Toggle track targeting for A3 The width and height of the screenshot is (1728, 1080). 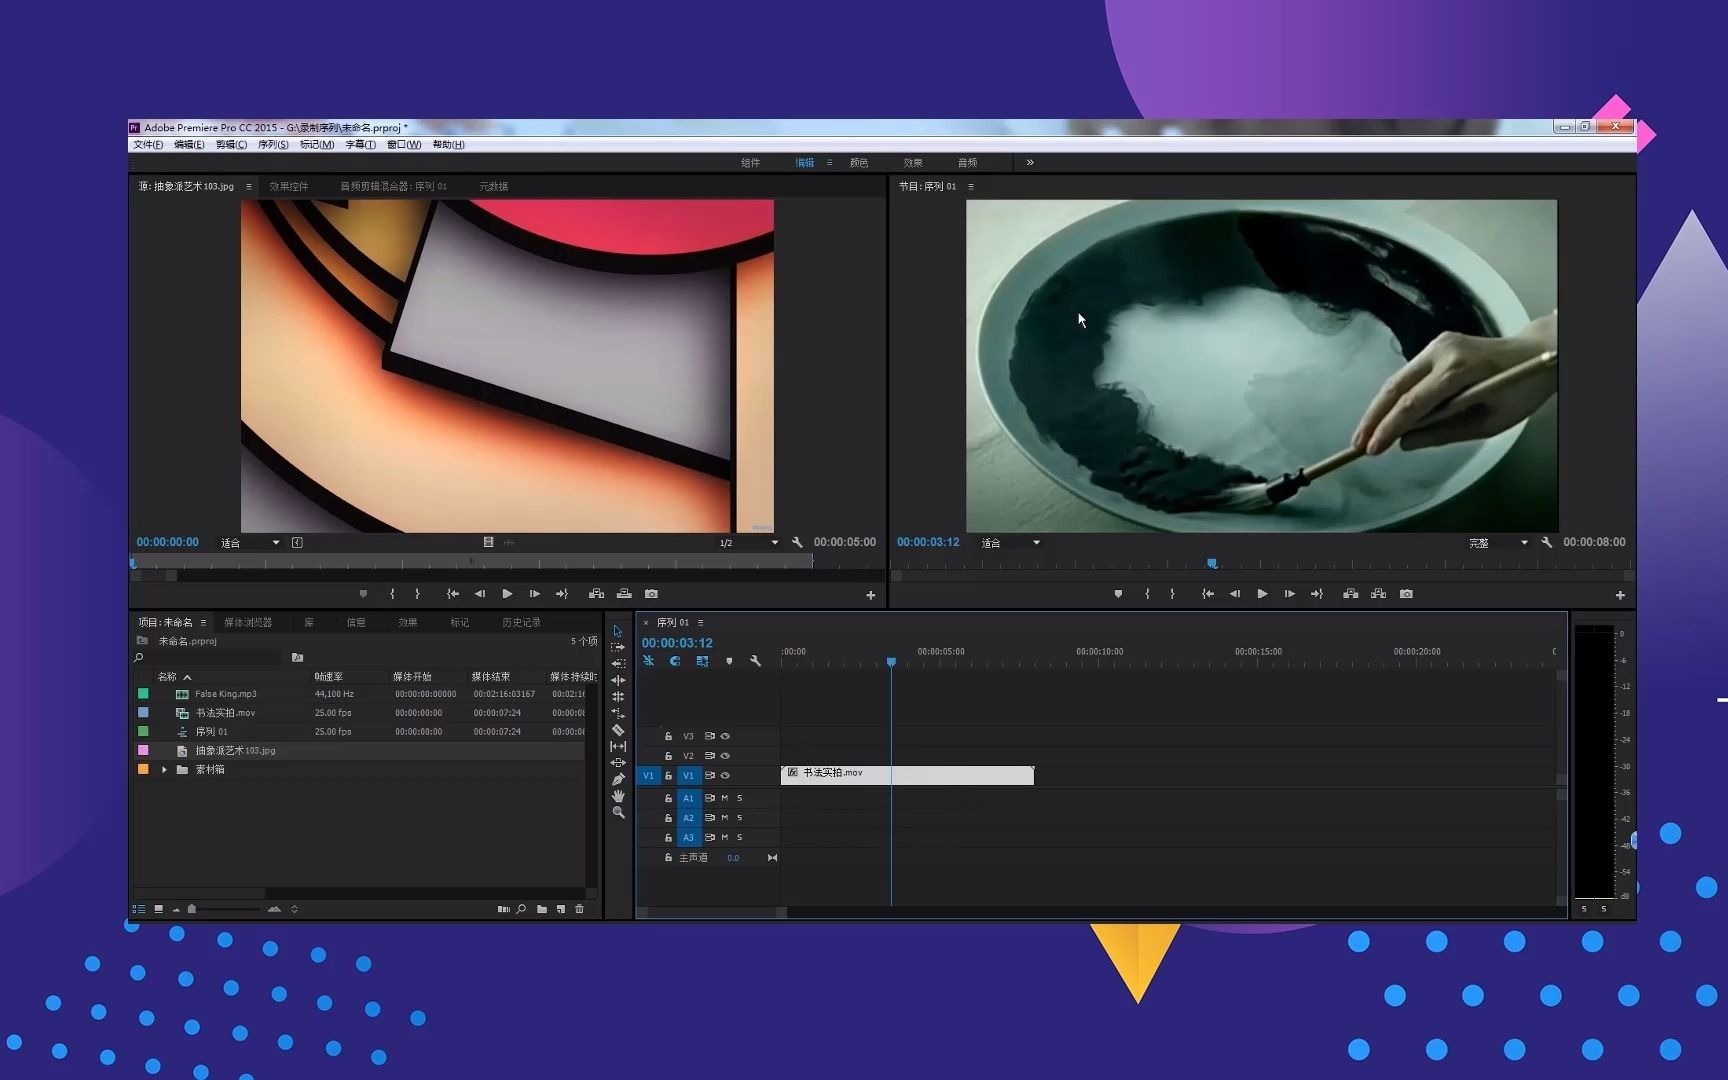[x=688, y=837]
